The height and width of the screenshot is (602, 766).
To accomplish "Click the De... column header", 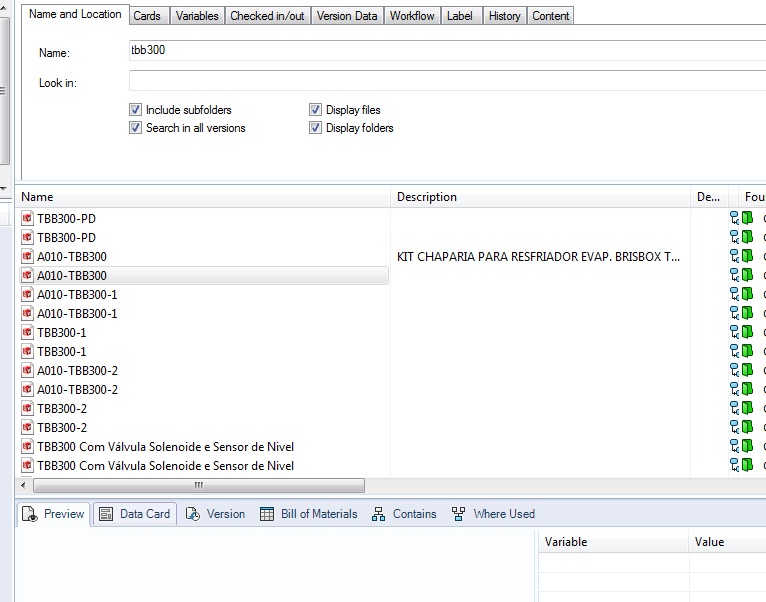I will pos(709,197).
